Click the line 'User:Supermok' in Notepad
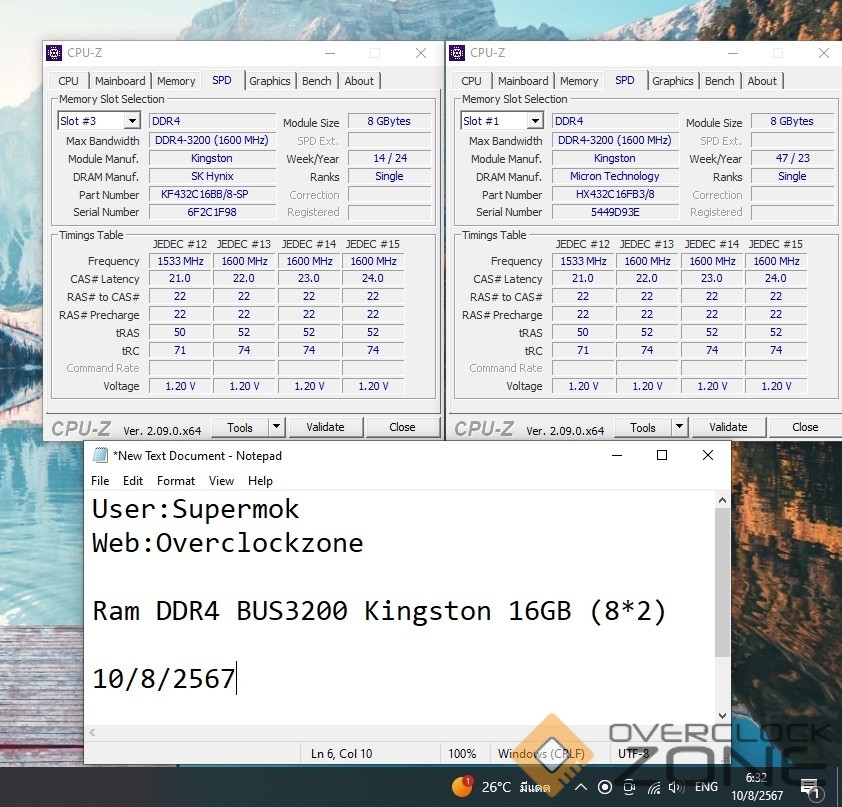This screenshot has width=842, height=807. pyautogui.click(x=195, y=509)
